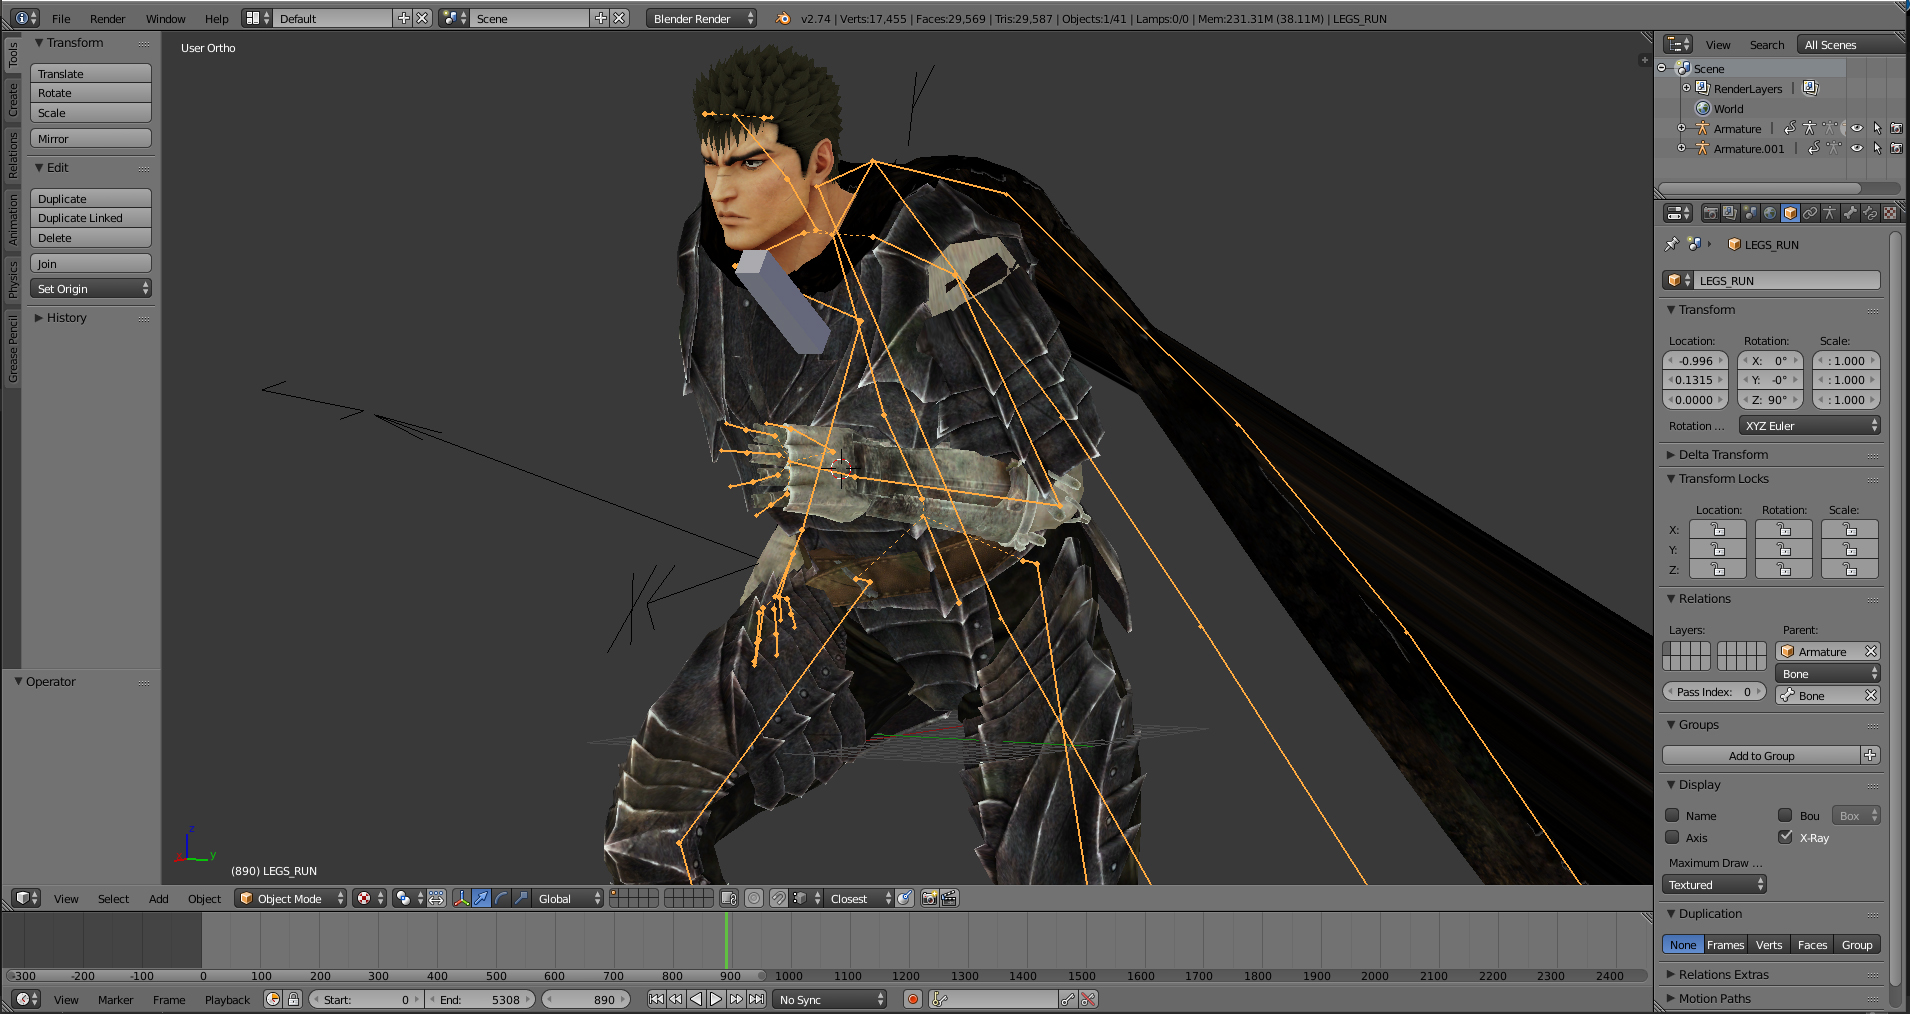This screenshot has width=1910, height=1014.
Task: Open the Render menu in top bar
Action: (x=107, y=18)
